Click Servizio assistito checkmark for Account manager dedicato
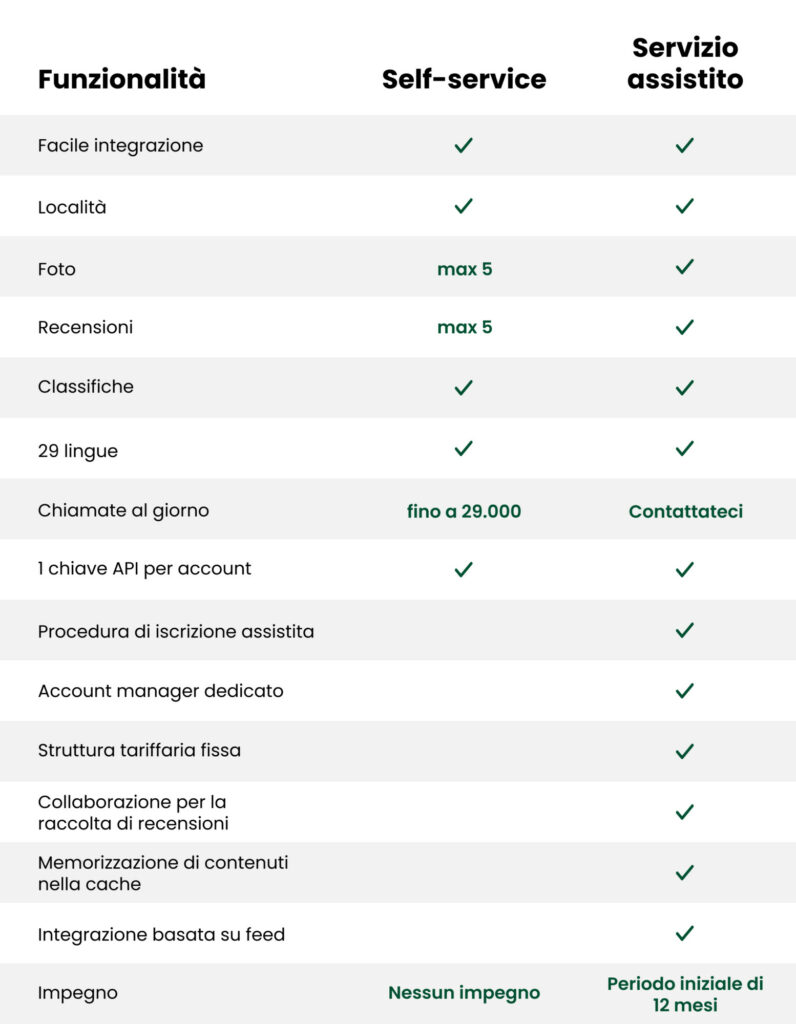 (684, 690)
